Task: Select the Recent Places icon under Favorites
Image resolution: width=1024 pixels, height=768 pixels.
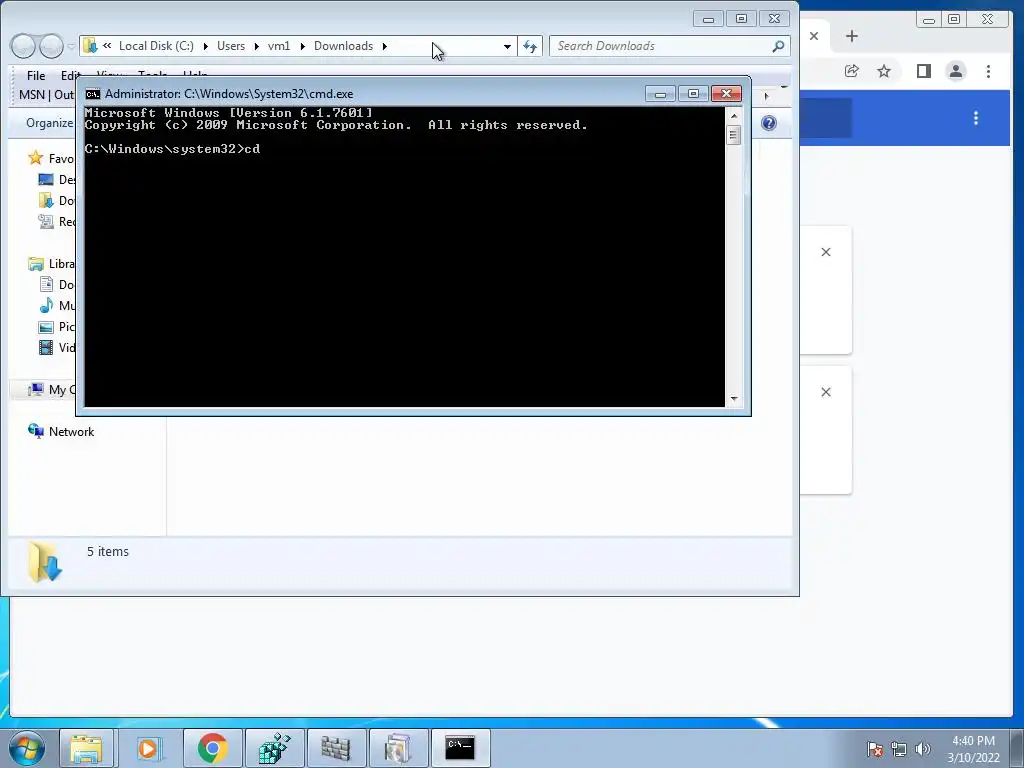Action: pos(46,221)
